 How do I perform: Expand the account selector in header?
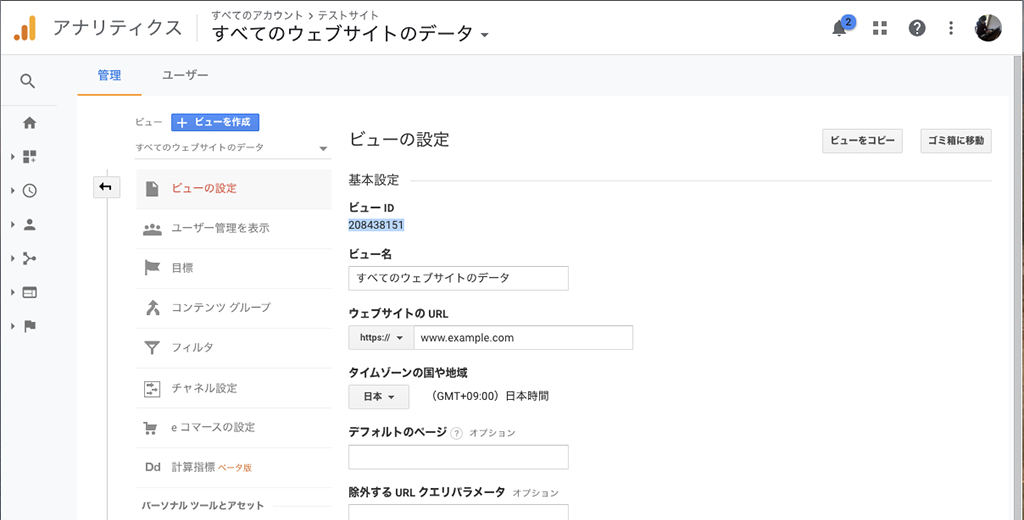[350, 33]
